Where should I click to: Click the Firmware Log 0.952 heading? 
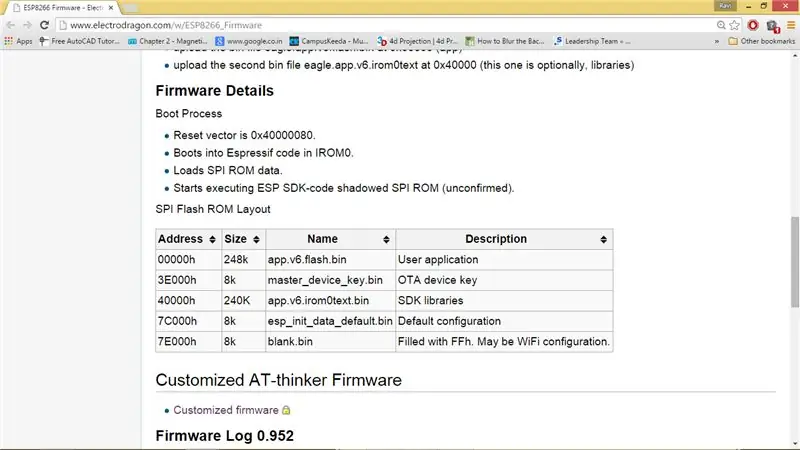[x=224, y=436]
